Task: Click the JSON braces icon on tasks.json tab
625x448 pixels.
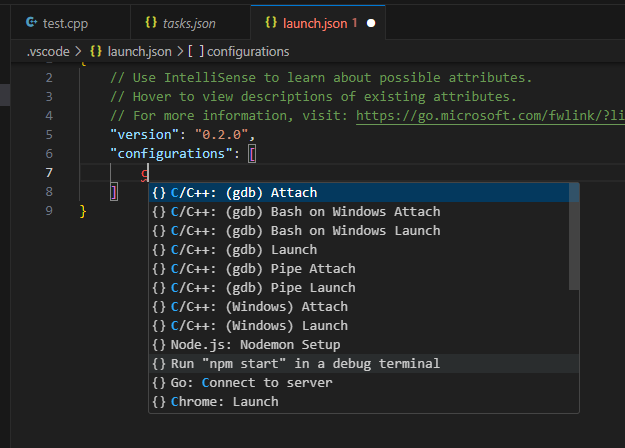Action: [x=151, y=22]
